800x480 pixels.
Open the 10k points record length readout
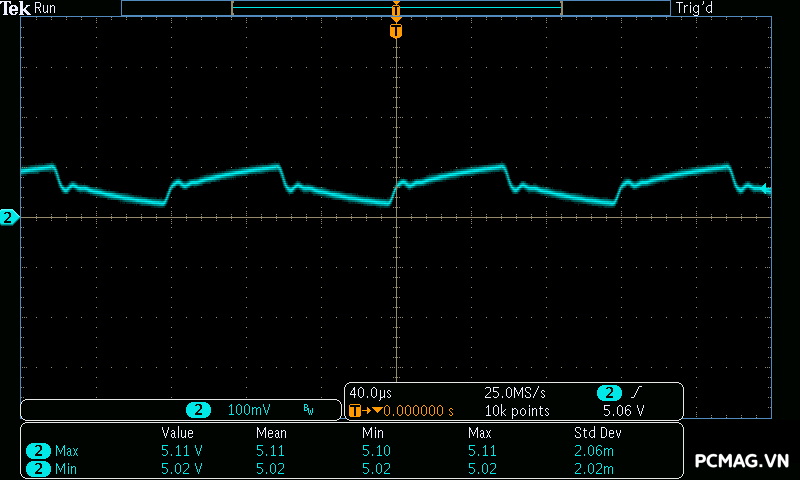(x=516, y=410)
